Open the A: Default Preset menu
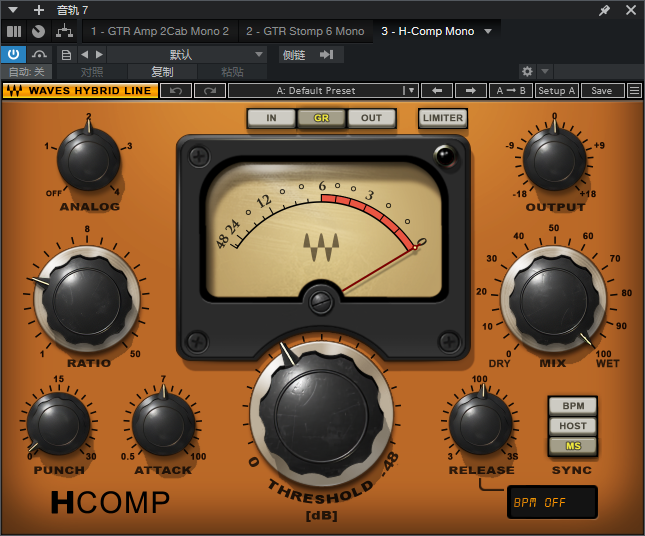The height and width of the screenshot is (536, 645). point(316,90)
